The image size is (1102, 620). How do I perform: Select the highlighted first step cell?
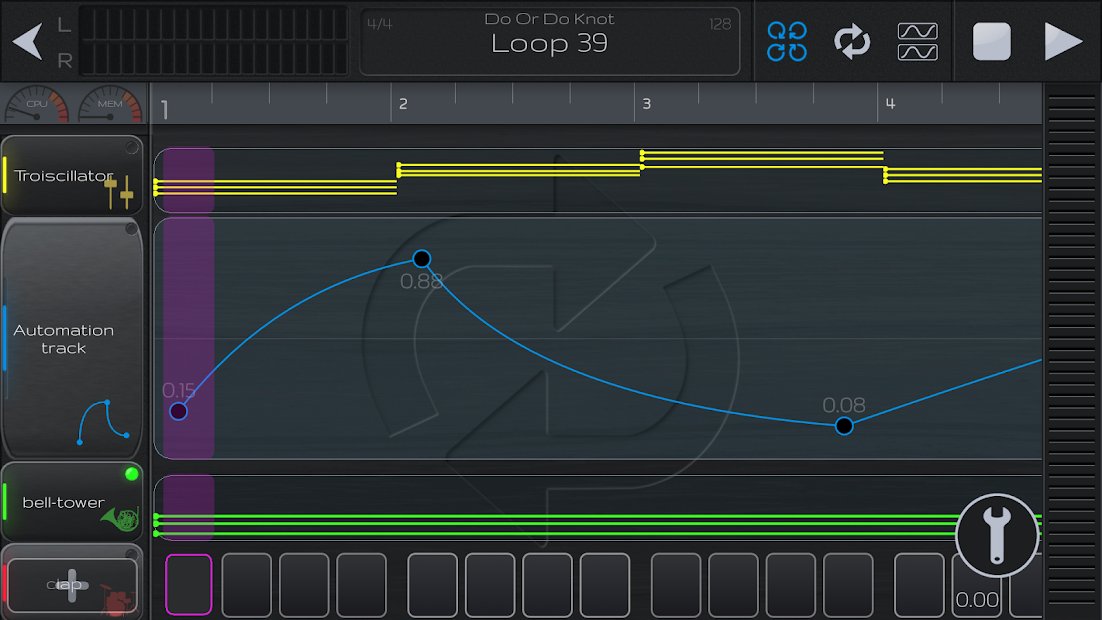189,585
